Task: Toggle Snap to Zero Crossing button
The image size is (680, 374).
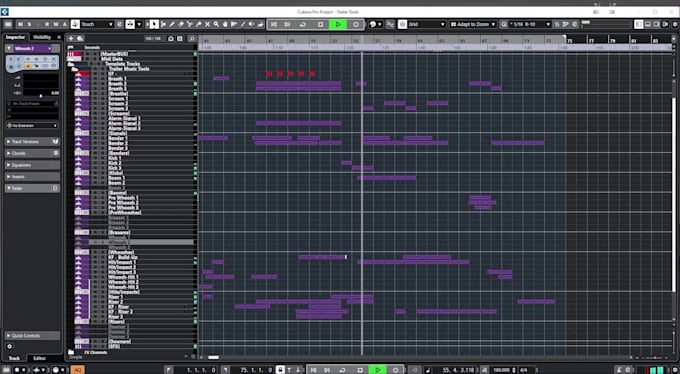Action: click(x=390, y=24)
